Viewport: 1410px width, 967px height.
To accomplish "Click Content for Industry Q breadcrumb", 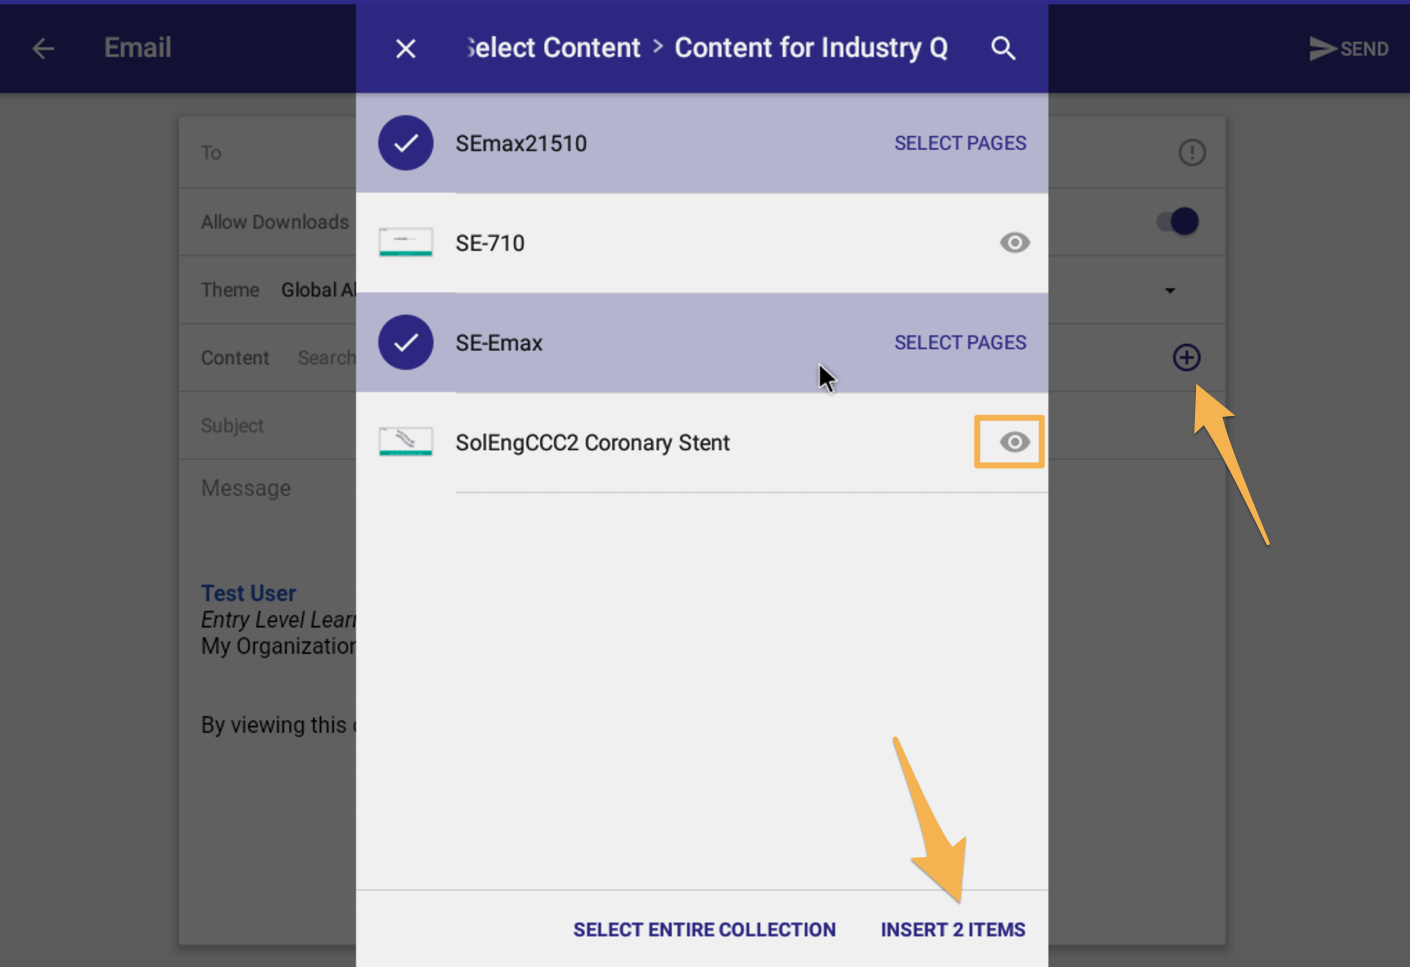I will tap(811, 47).
